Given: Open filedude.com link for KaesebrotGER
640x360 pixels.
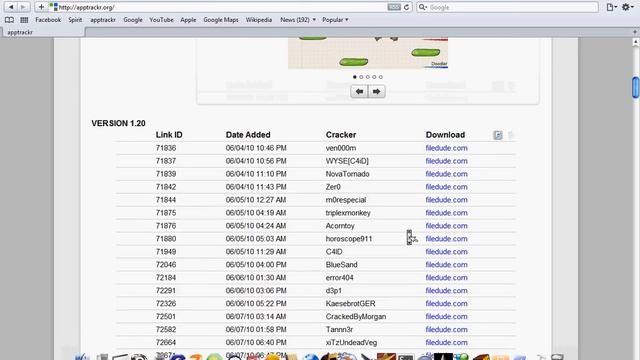Looking at the screenshot, I should point(447,304).
